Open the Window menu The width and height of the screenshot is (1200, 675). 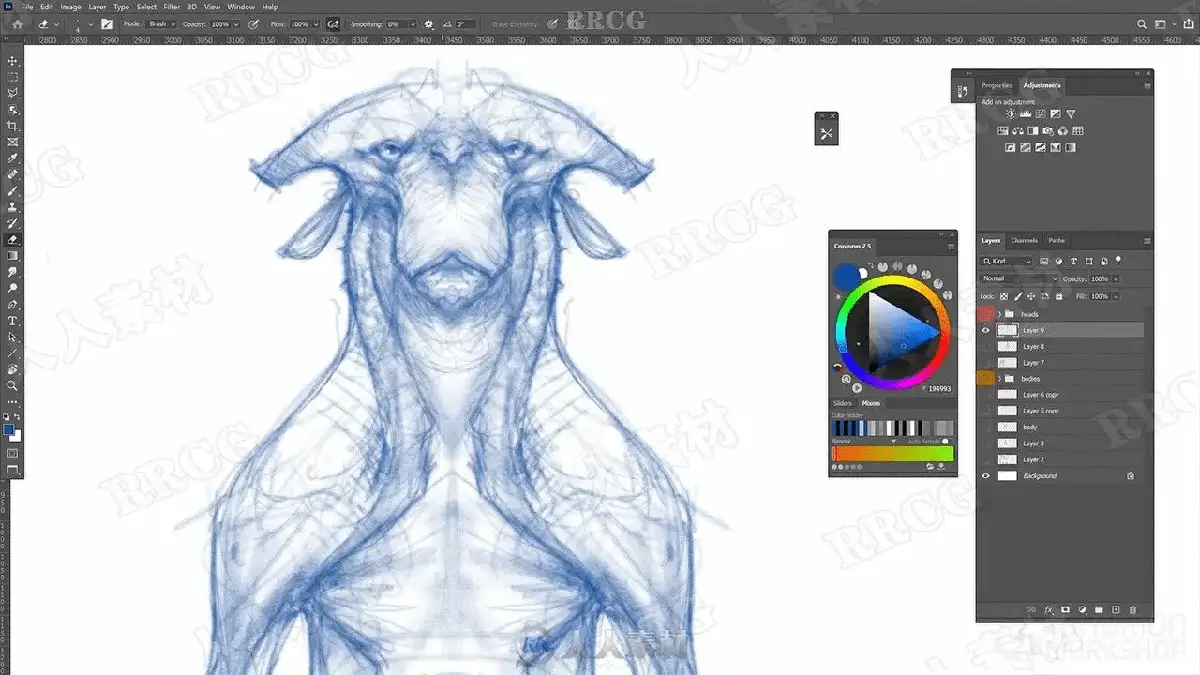coord(241,6)
